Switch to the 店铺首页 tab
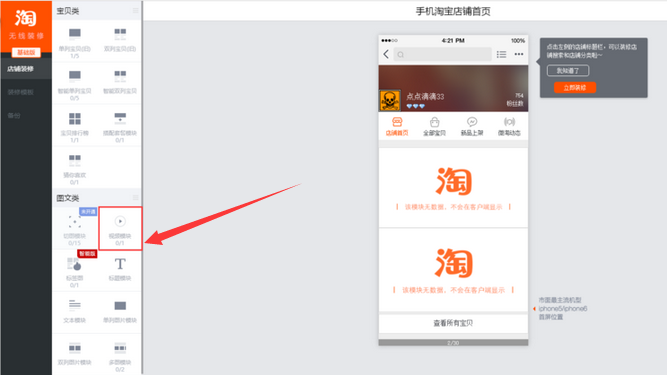The width and height of the screenshot is (667, 375). click(x=397, y=127)
